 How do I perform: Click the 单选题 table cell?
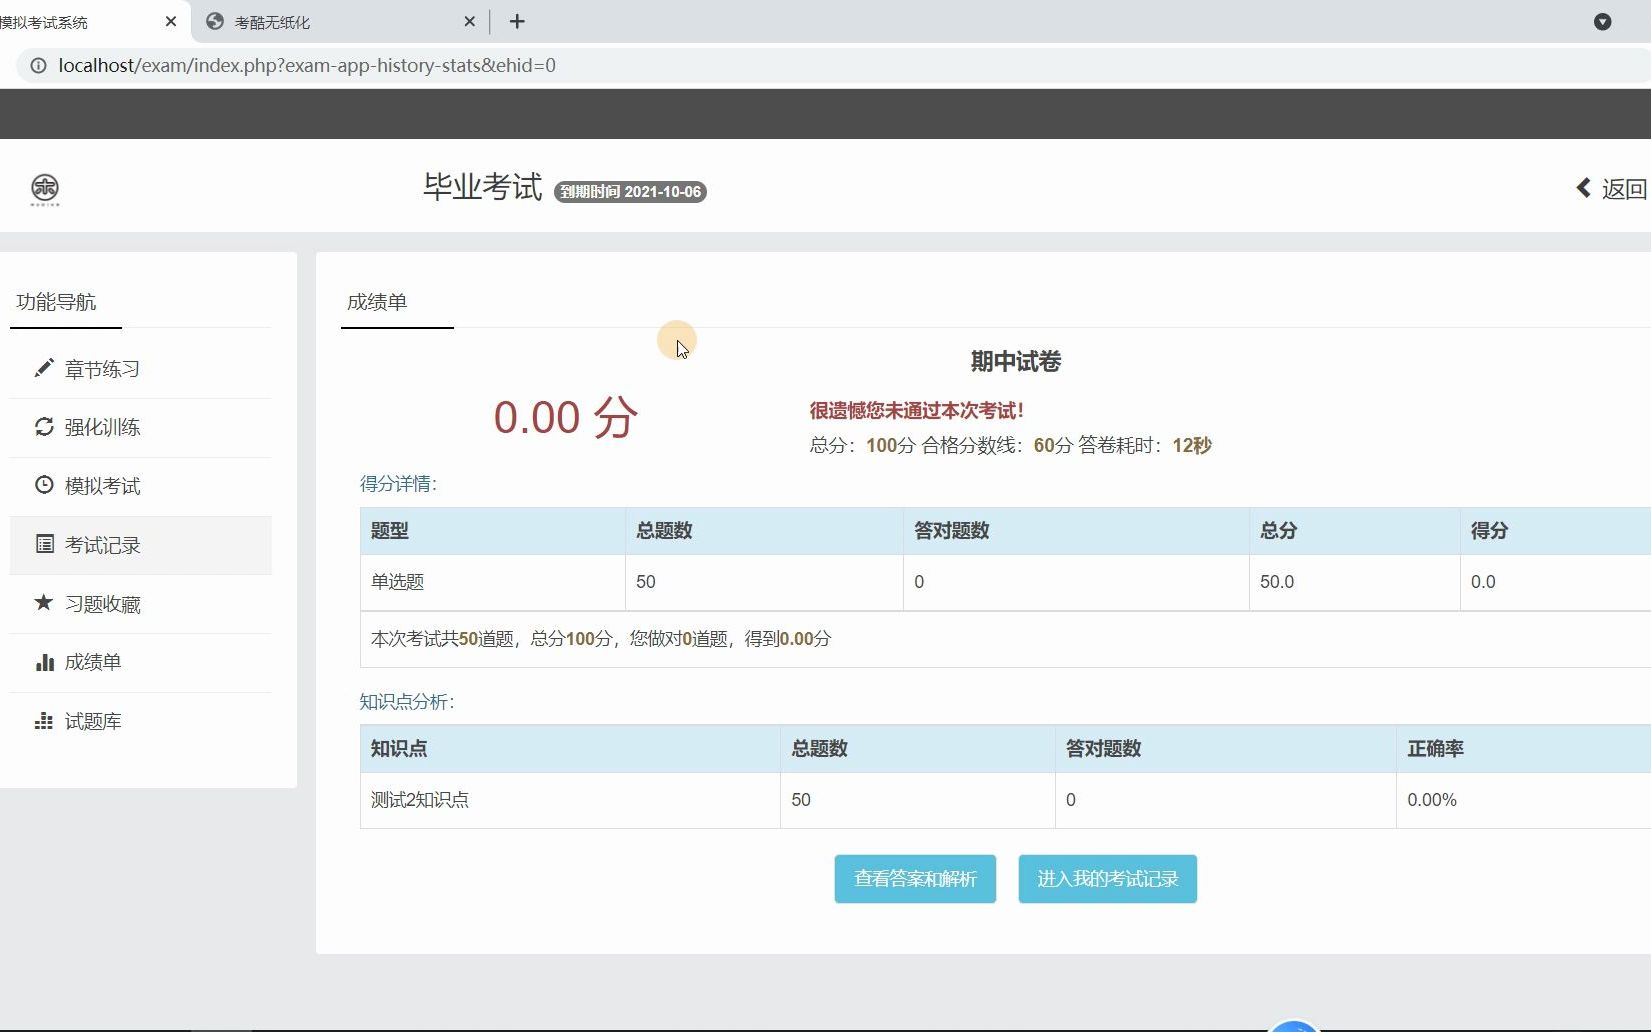[x=493, y=582]
